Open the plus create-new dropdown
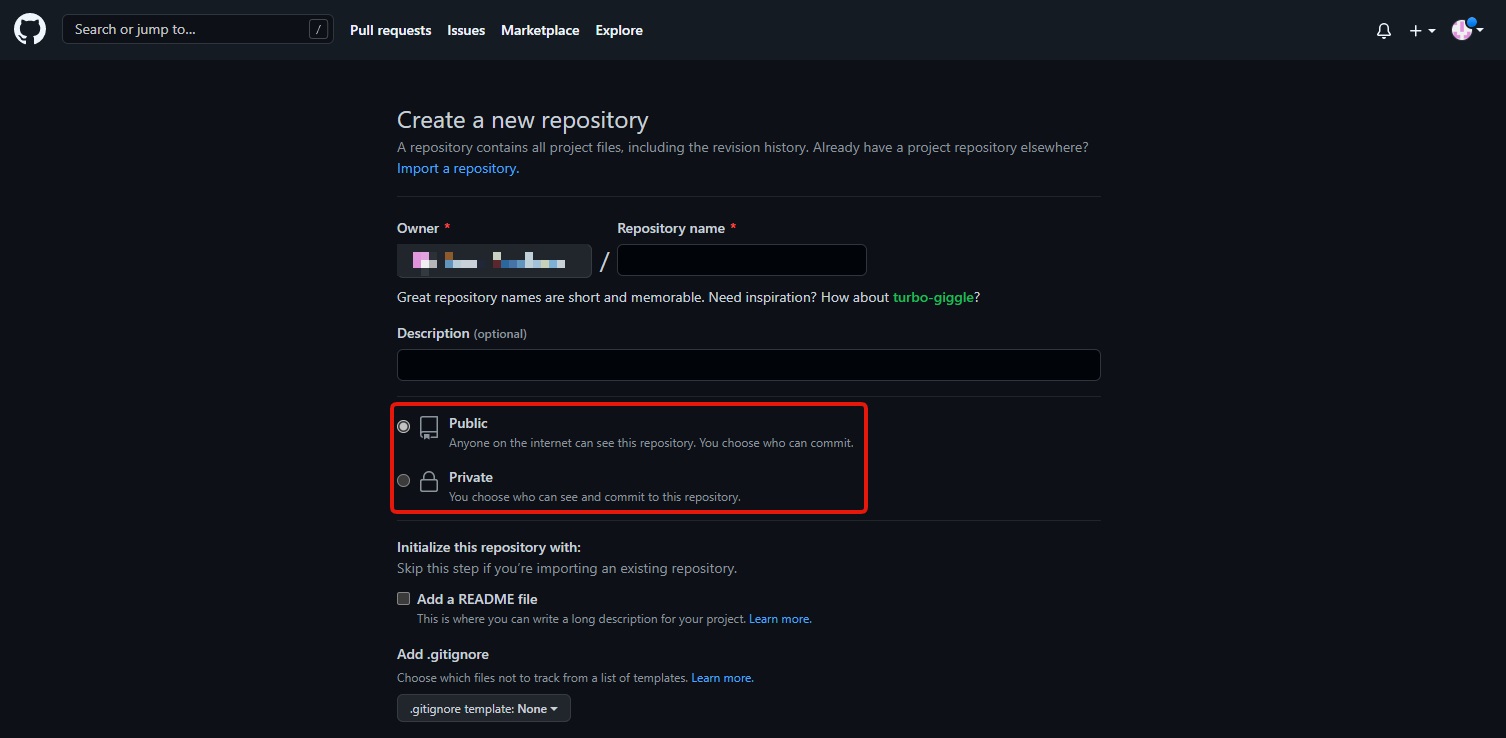This screenshot has height=738, width=1506. (1421, 31)
